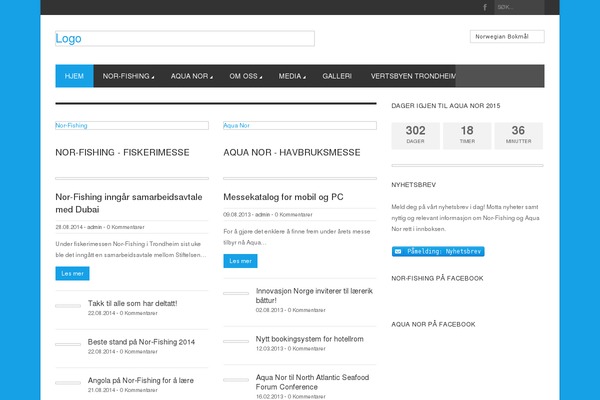The image size is (600, 400).
Task: Click thumbnail beside Takk til alle article
Action: coord(68,306)
